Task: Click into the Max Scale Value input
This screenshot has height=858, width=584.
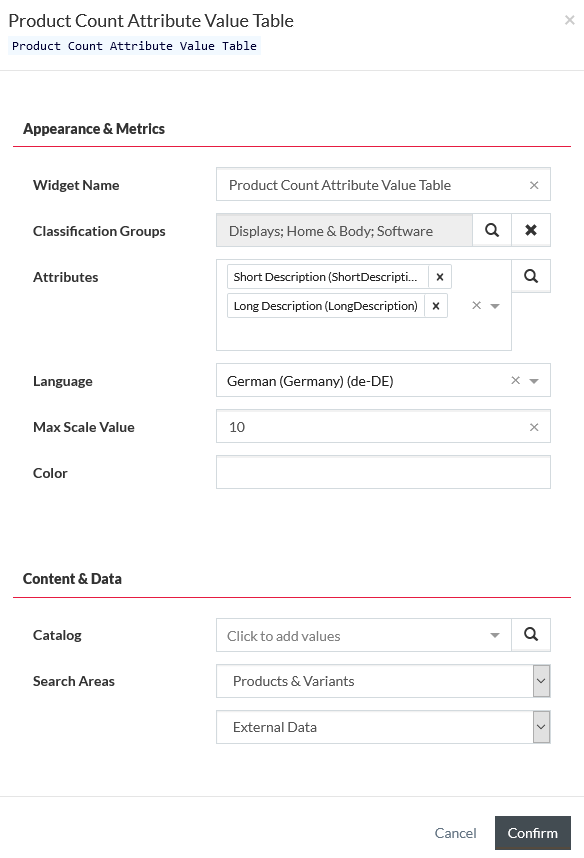Action: coord(372,427)
